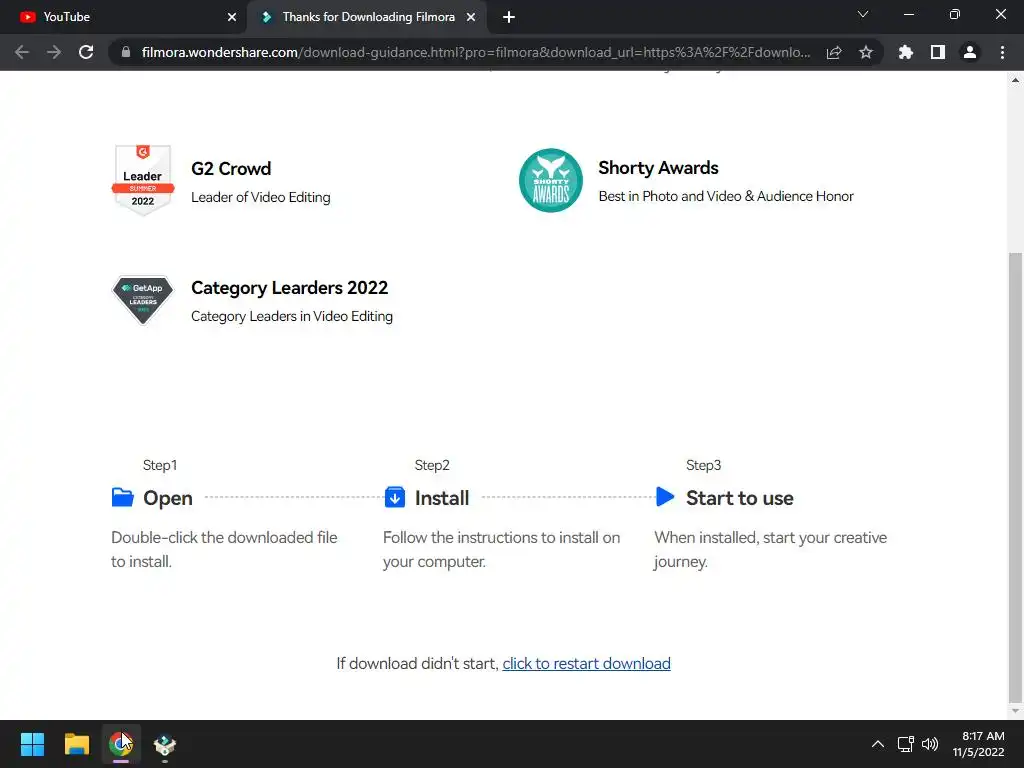Click the site lock icon in the address bar
Viewport: 1024px width, 768px height.
[126, 52]
